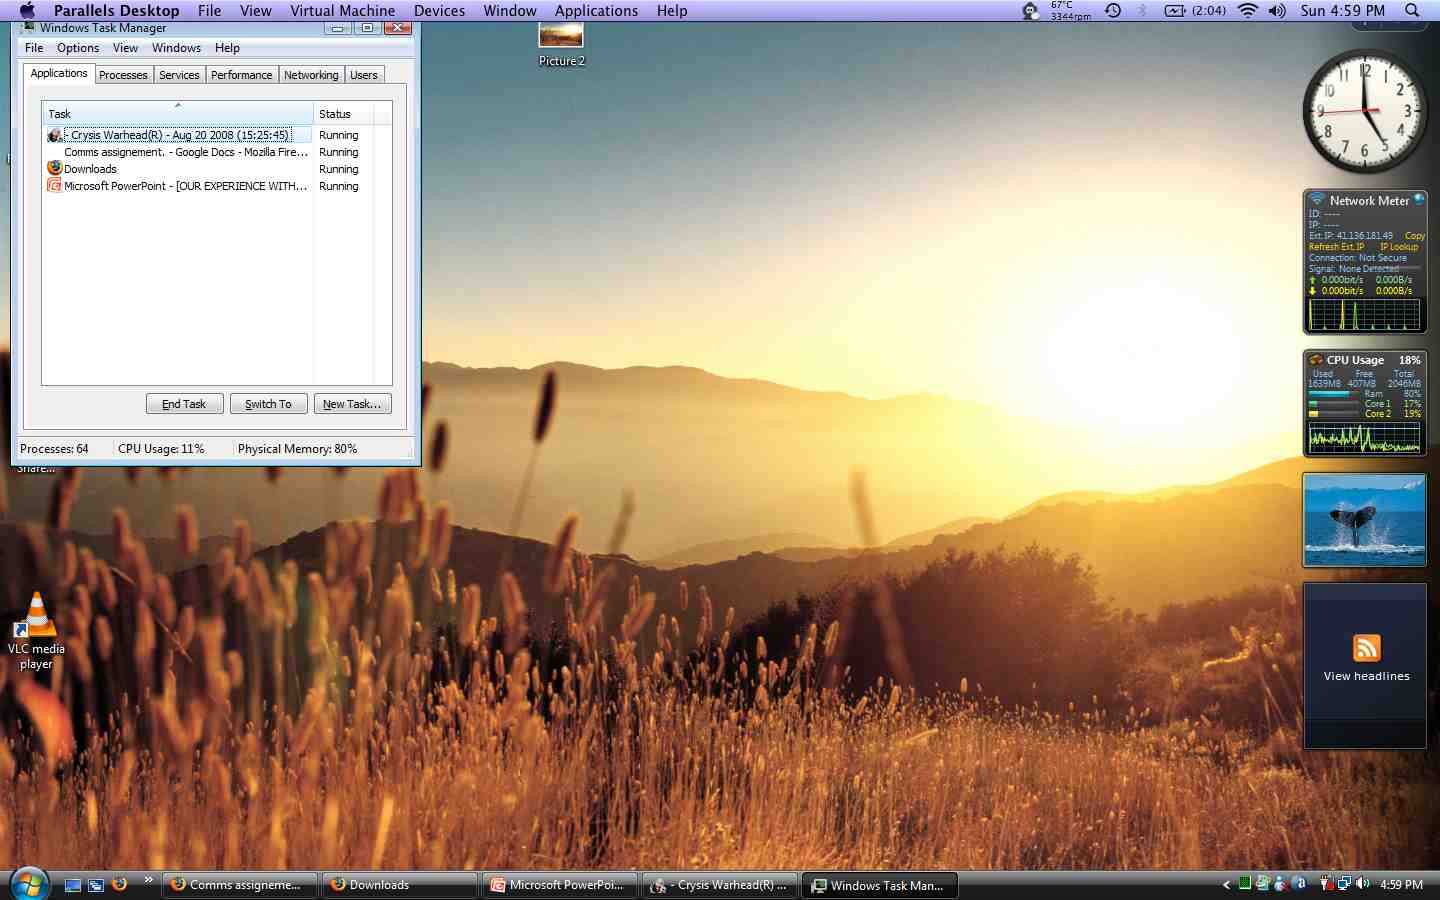
Task: Click the green grid tray icon
Action: point(1245,883)
